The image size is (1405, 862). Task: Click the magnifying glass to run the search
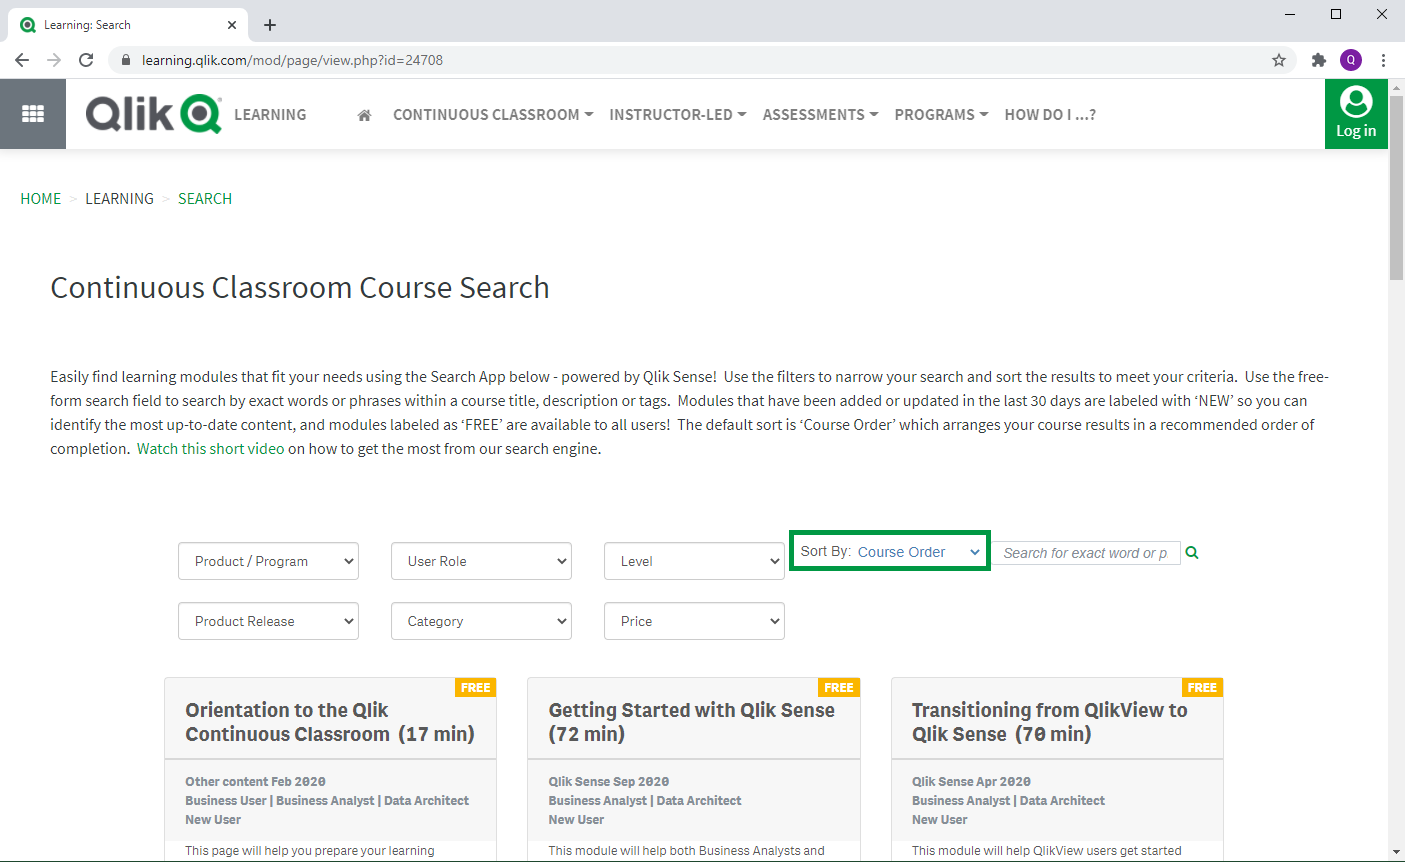point(1191,551)
